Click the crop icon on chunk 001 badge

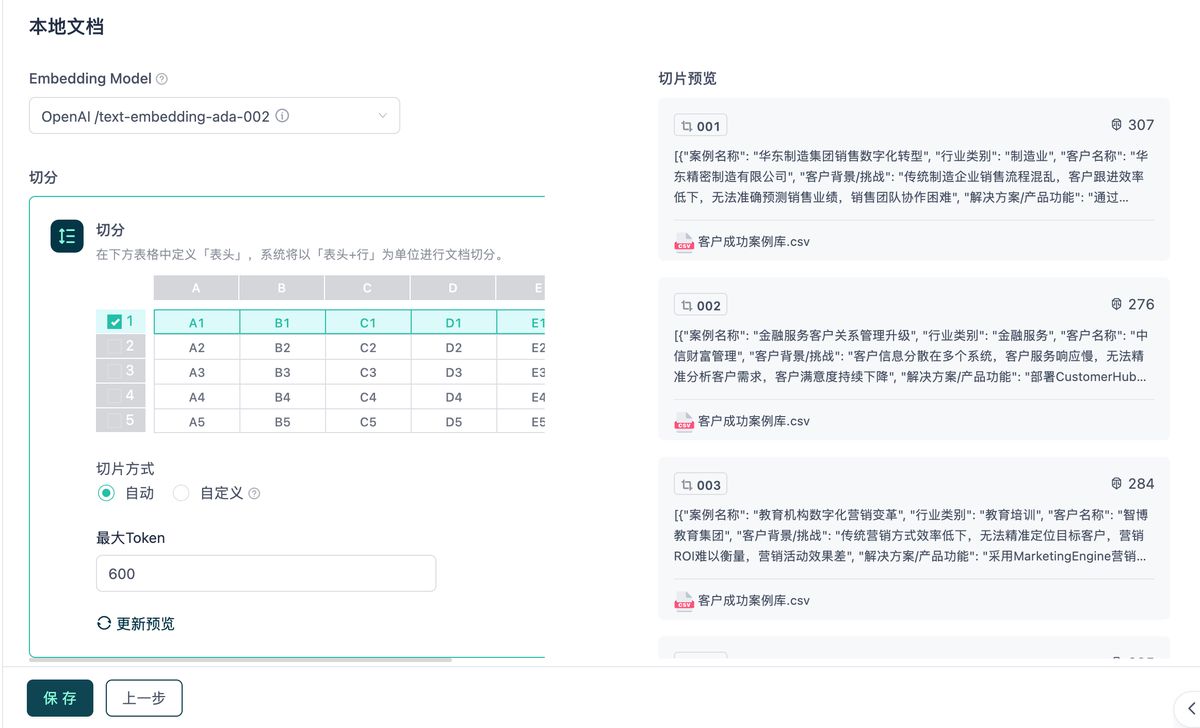click(x=686, y=125)
